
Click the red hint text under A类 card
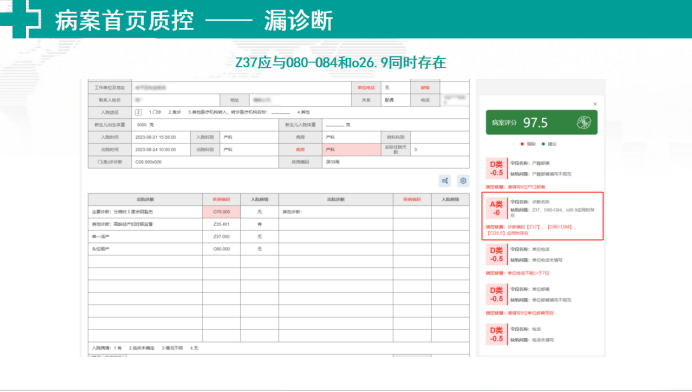pos(531,230)
